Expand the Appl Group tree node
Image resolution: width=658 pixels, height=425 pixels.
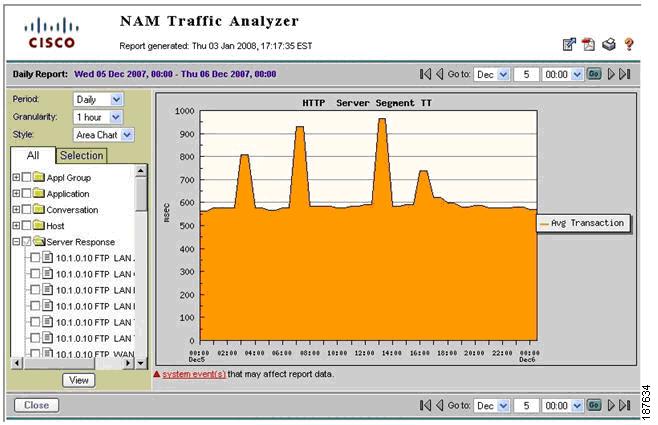tap(16, 177)
